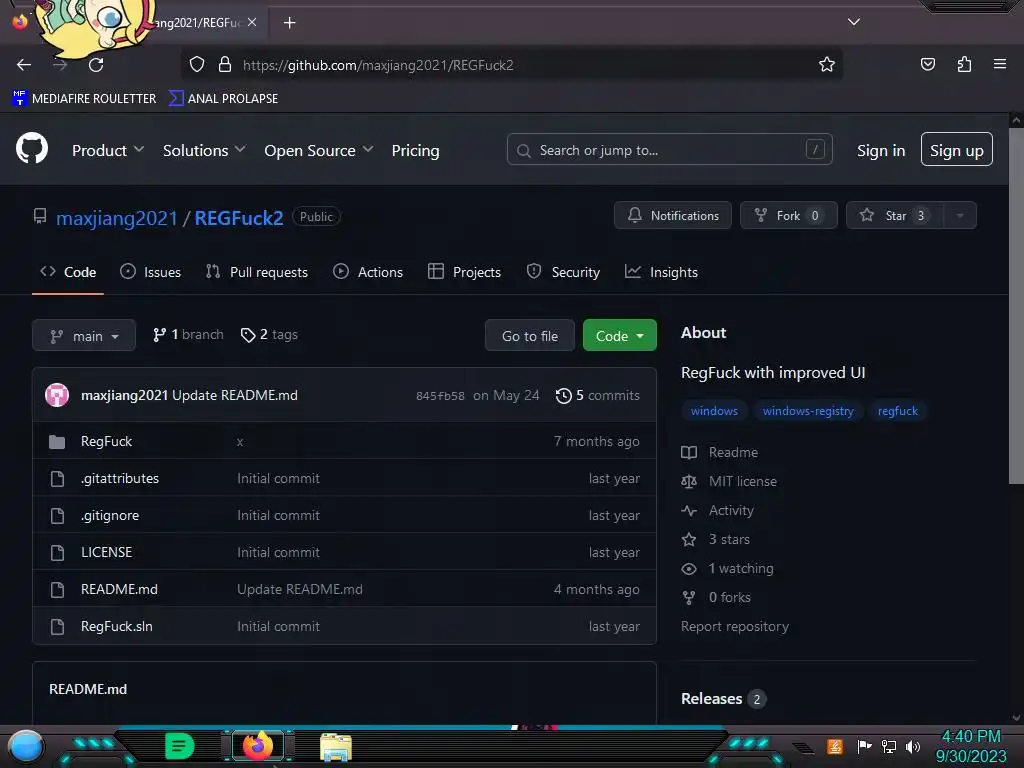View the 2 tags link
The image size is (1024, 768).
coord(269,334)
